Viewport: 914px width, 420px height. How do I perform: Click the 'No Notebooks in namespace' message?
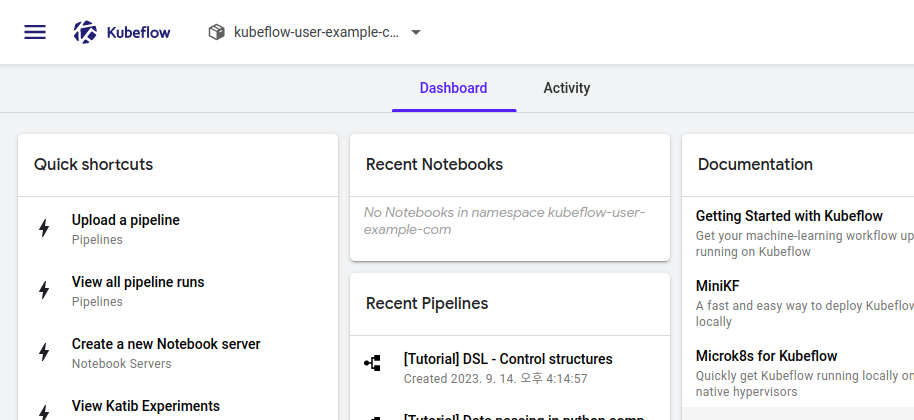pyautogui.click(x=504, y=221)
